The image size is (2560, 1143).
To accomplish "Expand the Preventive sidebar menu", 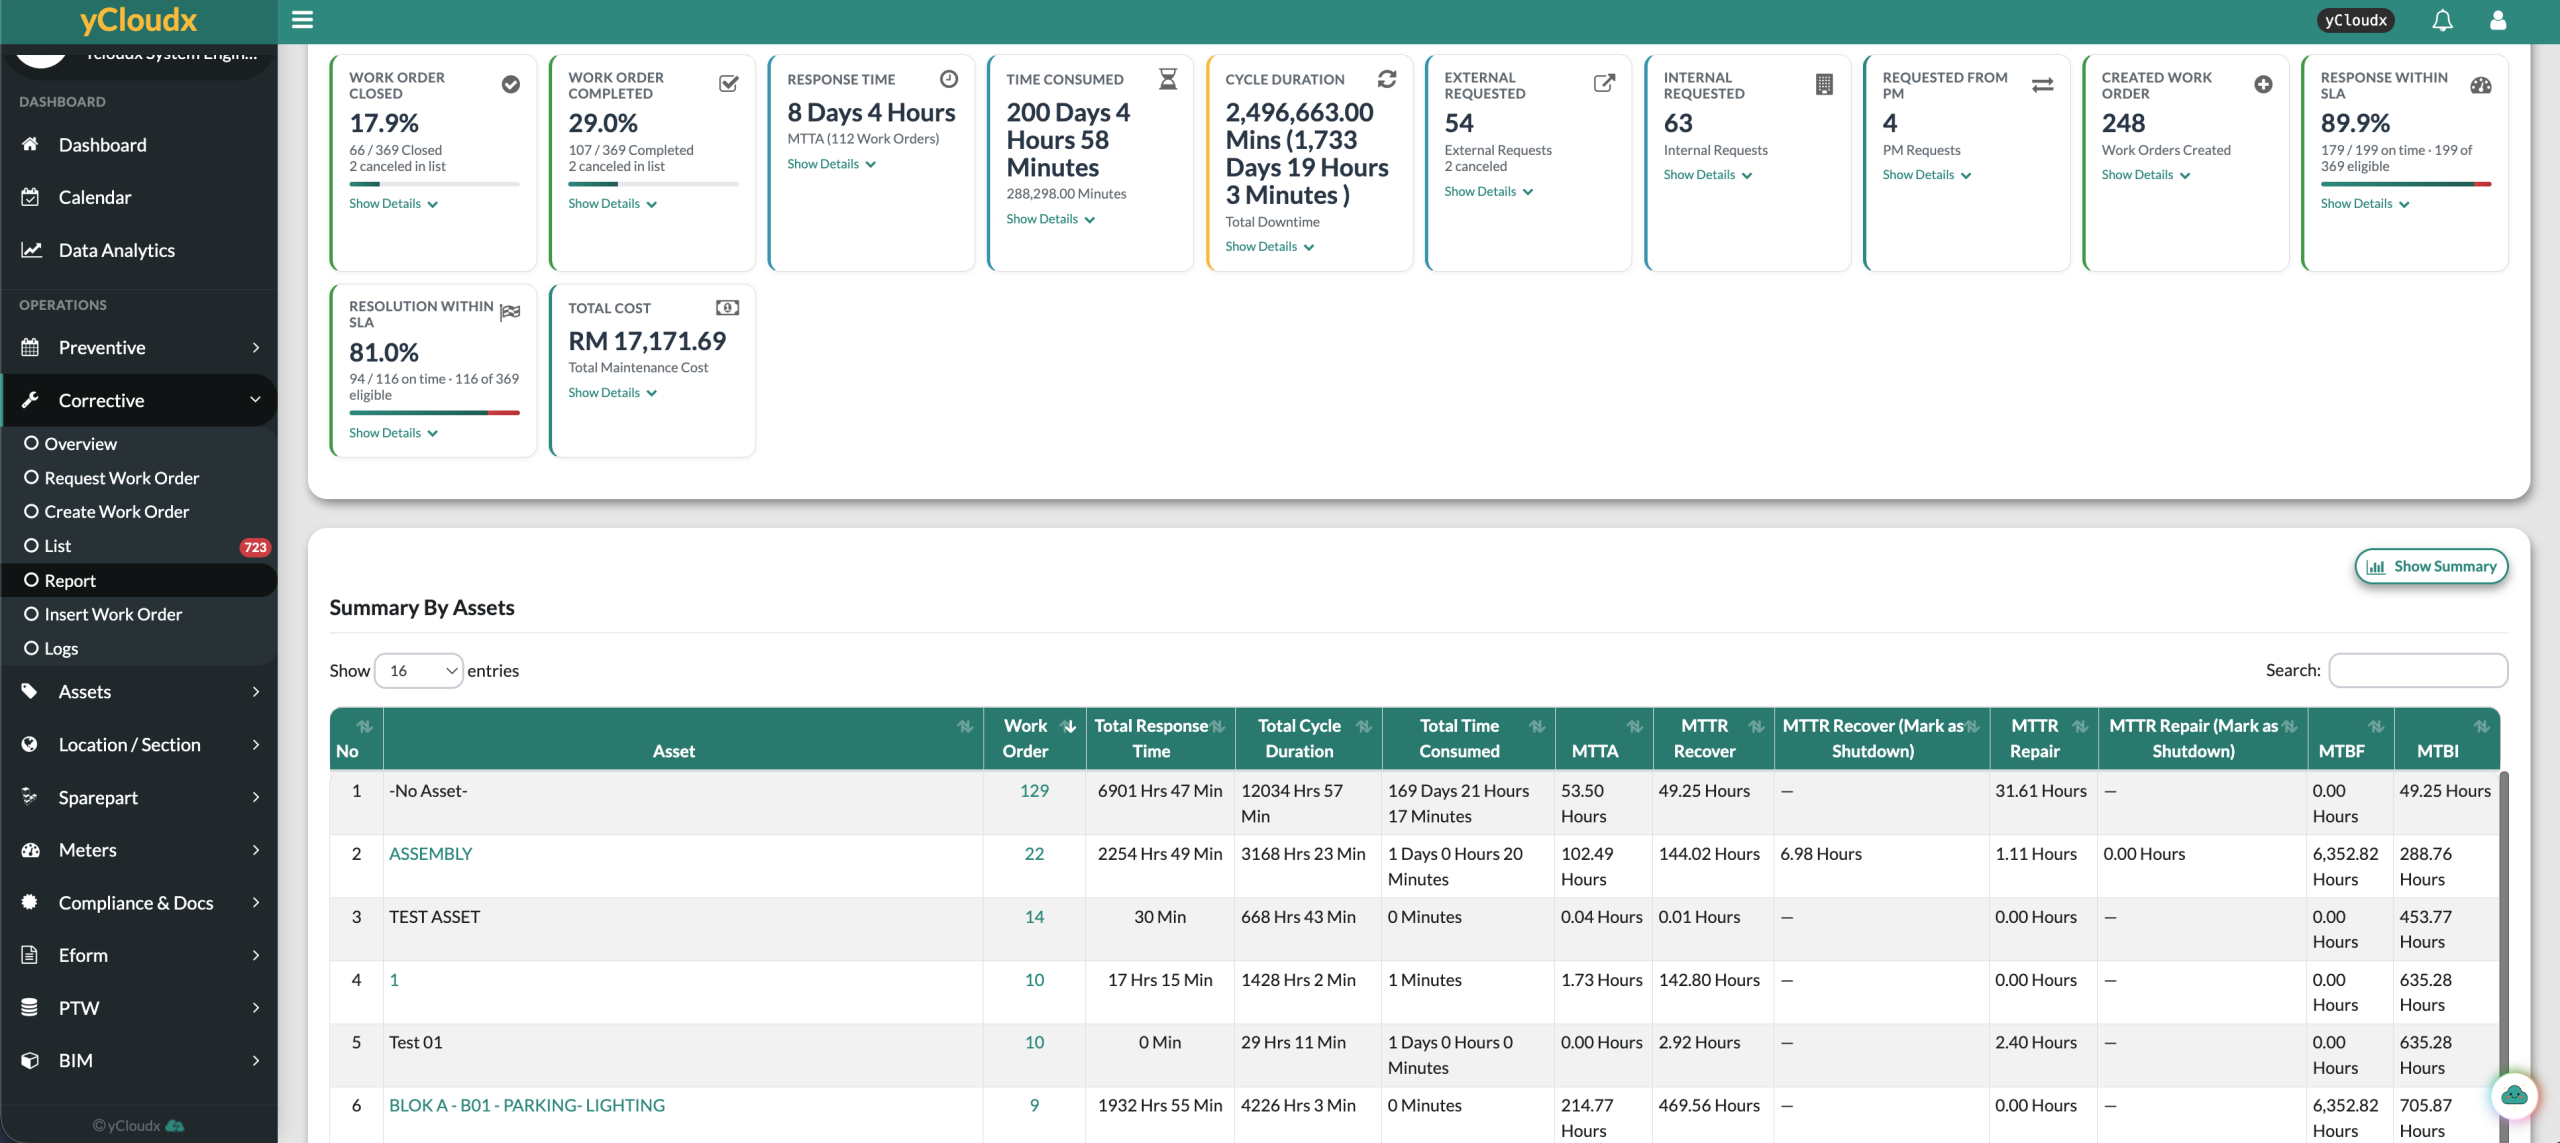I will click(x=139, y=348).
